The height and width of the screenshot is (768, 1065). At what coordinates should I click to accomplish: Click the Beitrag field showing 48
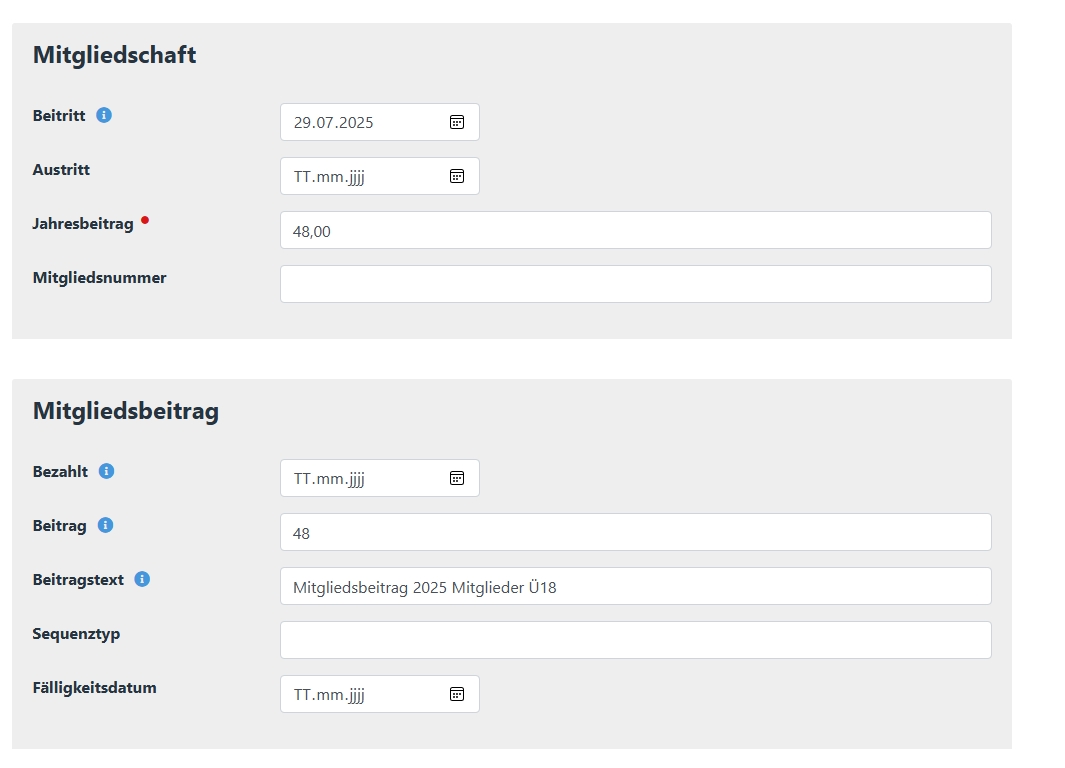[636, 532]
